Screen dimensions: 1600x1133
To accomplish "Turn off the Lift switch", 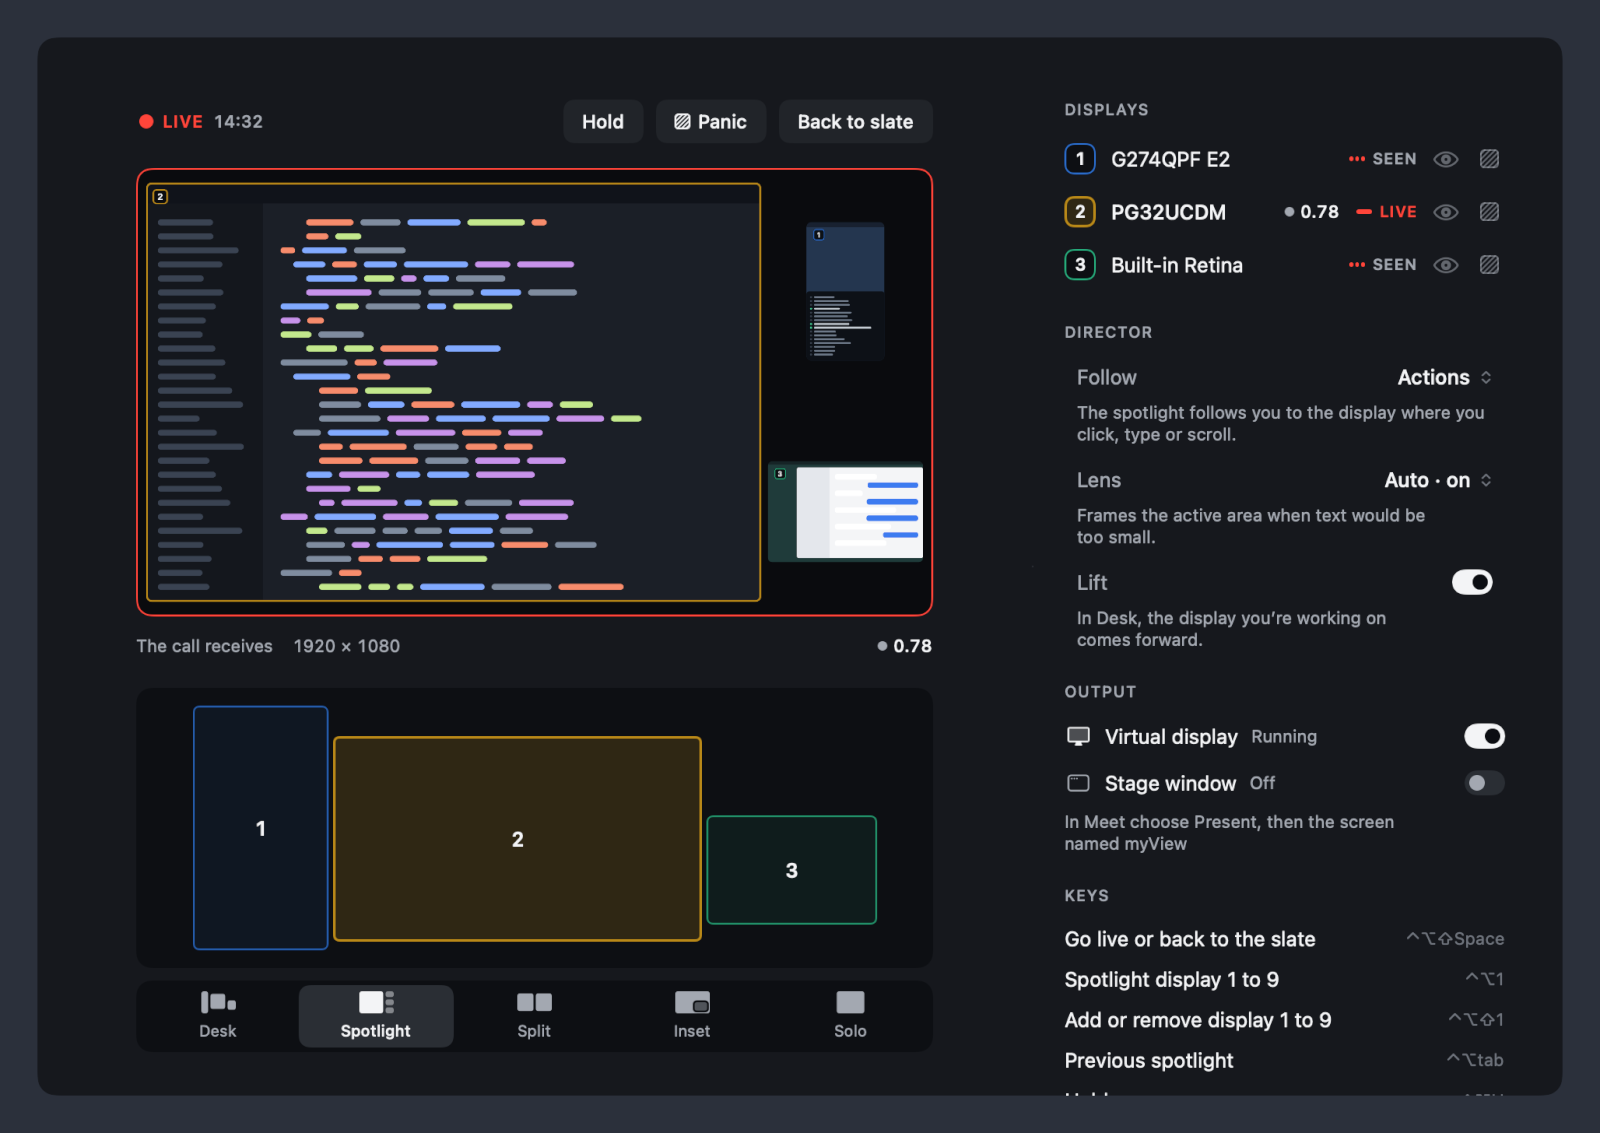I will [x=1472, y=582].
